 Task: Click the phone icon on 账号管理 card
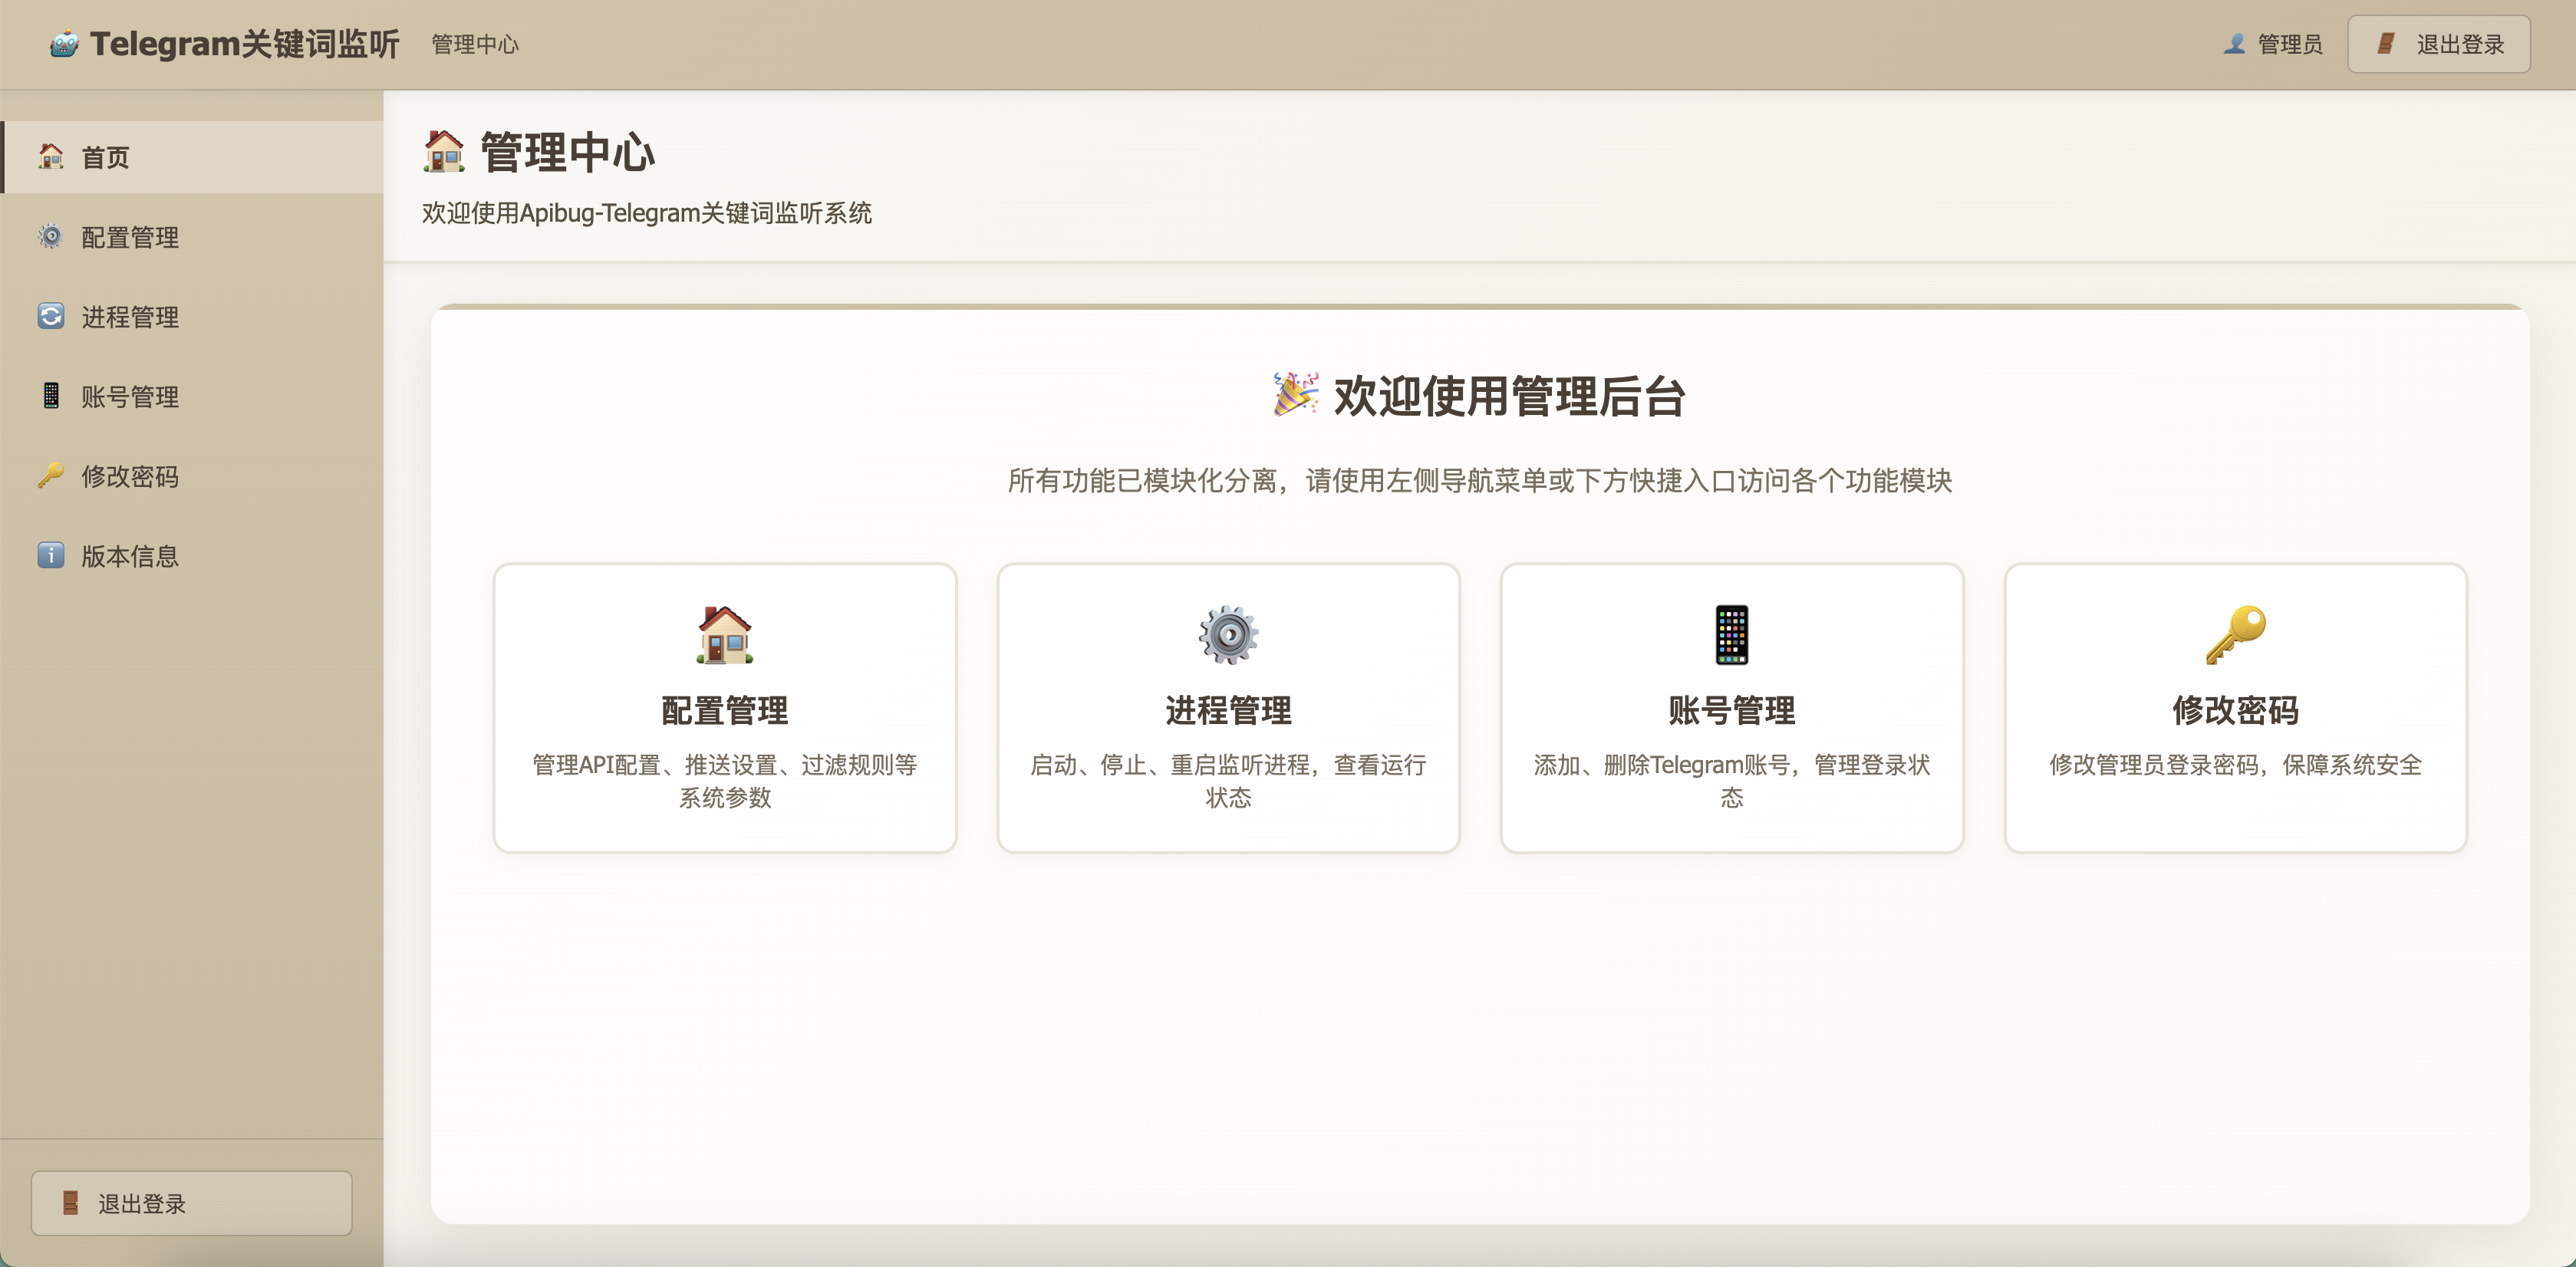tap(1731, 634)
